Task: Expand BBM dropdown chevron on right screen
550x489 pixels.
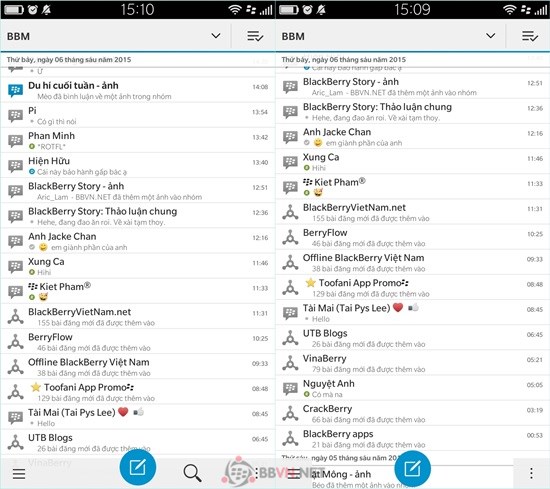Action: point(490,35)
